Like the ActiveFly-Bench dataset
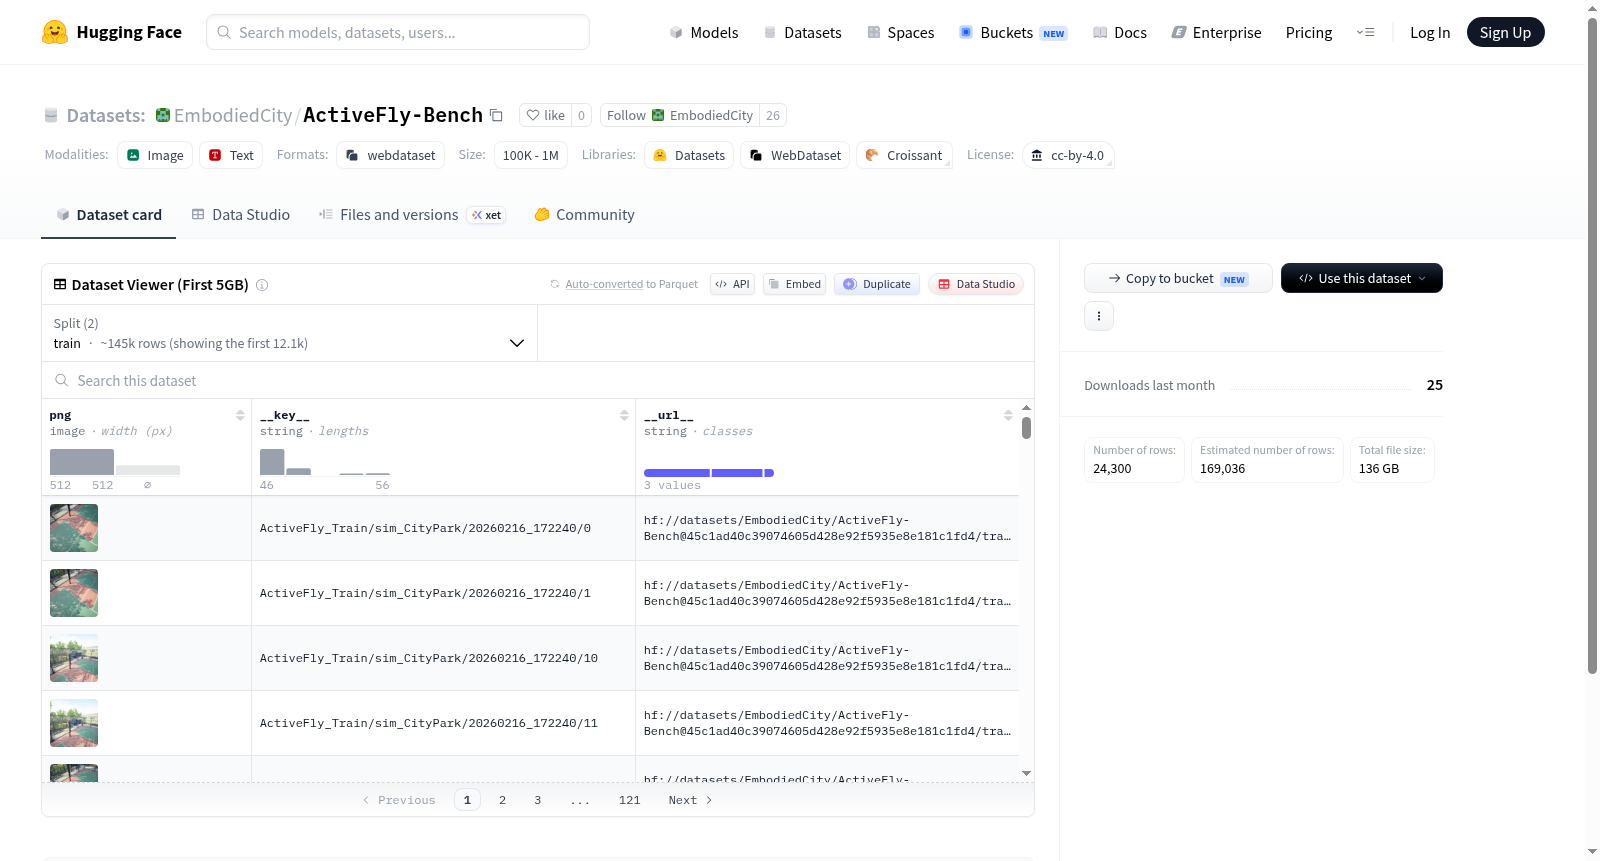The width and height of the screenshot is (1600, 861). (x=546, y=115)
